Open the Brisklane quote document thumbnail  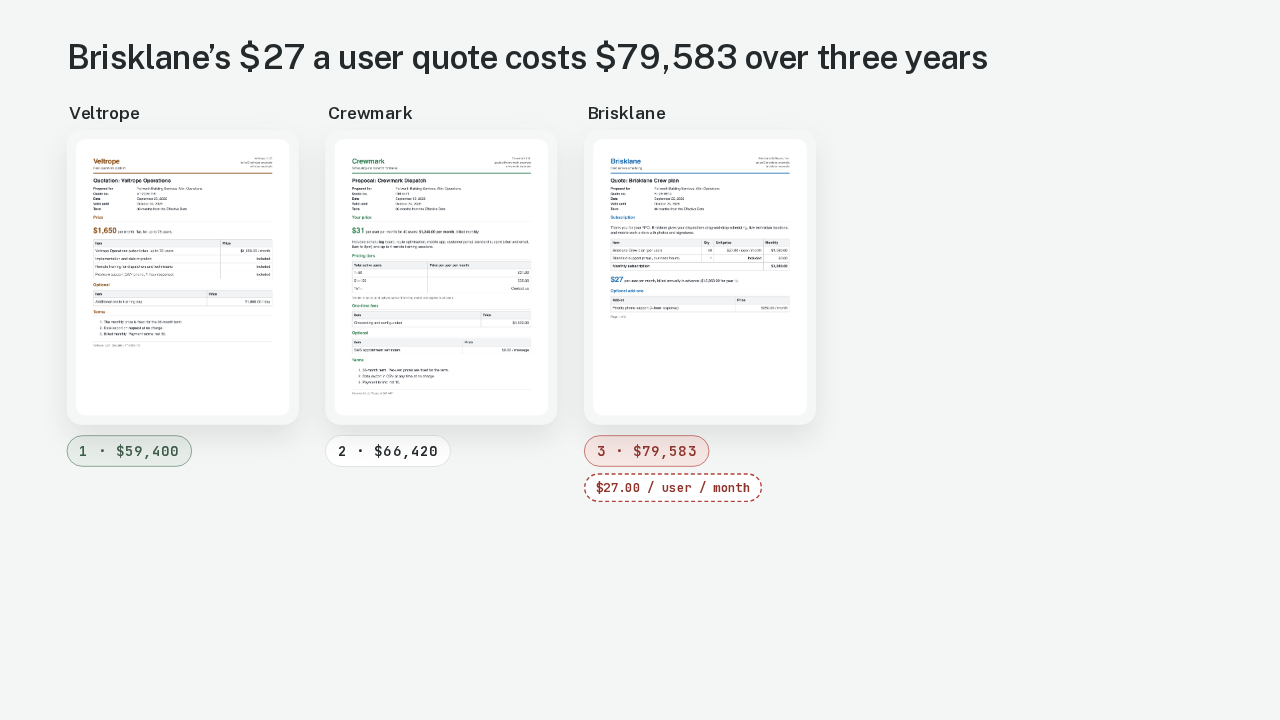coord(700,277)
